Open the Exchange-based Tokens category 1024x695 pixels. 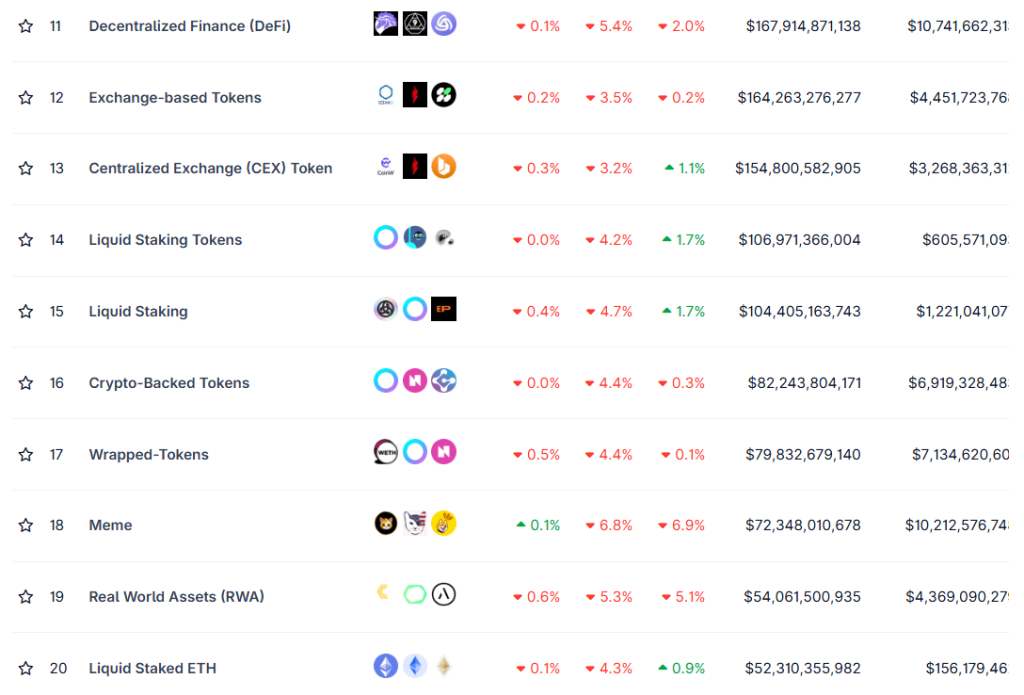[x=175, y=97]
